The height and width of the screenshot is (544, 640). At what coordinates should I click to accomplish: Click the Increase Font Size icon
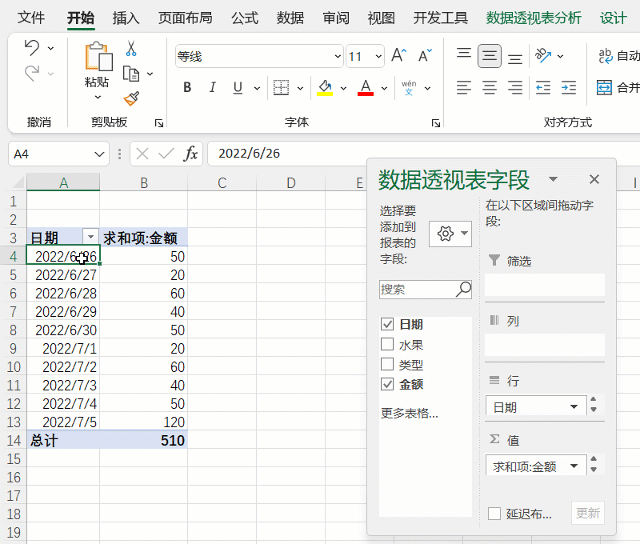tap(398, 56)
